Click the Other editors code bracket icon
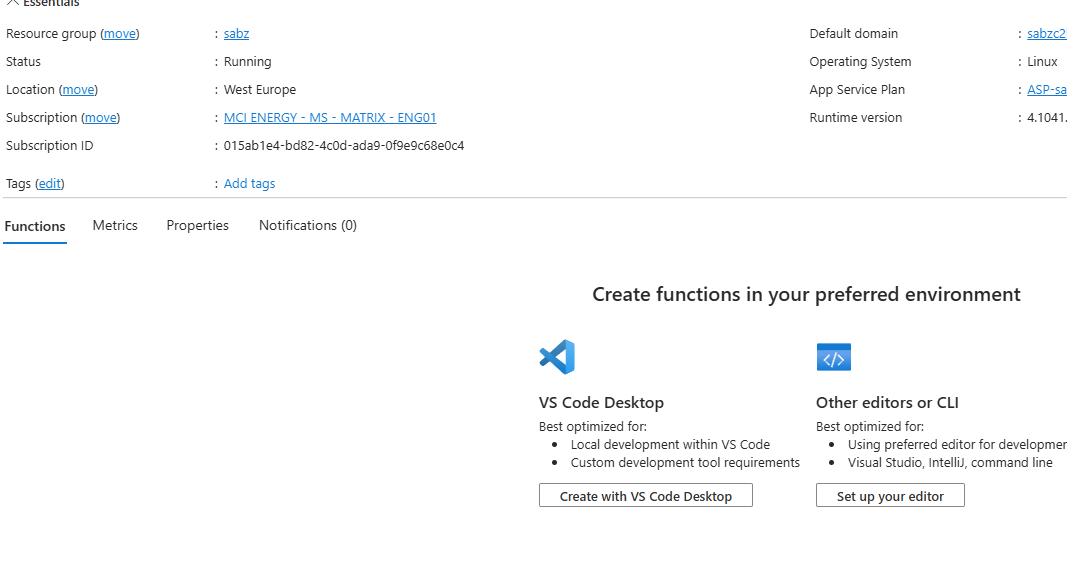 (x=834, y=357)
